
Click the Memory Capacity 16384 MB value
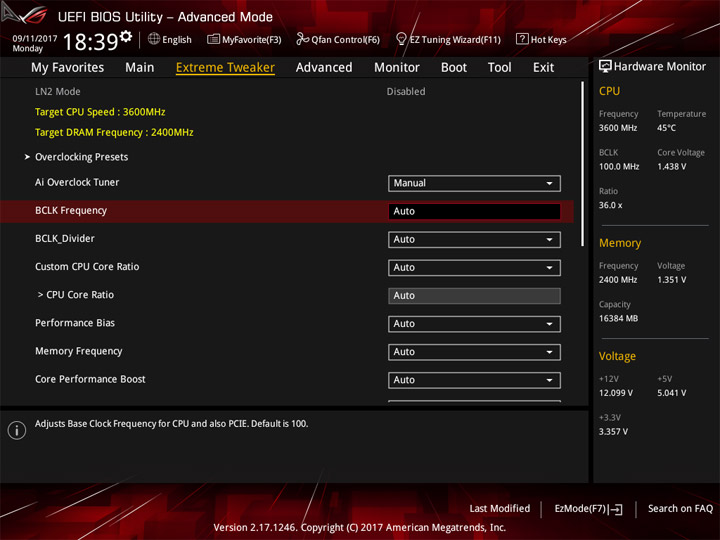coord(619,319)
